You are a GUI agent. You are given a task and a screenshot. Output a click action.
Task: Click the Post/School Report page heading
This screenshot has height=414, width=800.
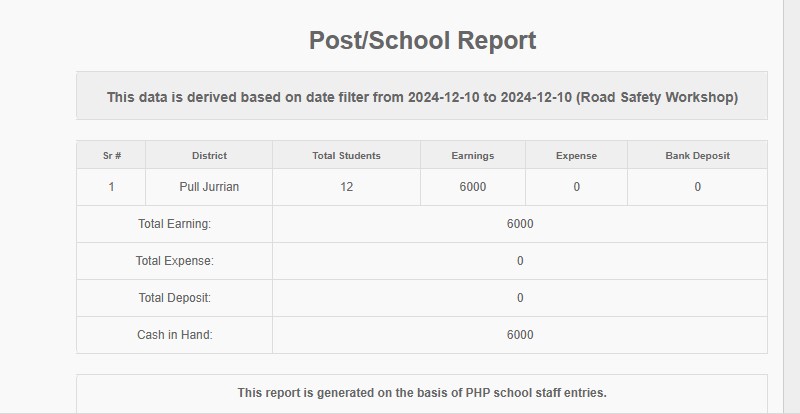click(422, 41)
